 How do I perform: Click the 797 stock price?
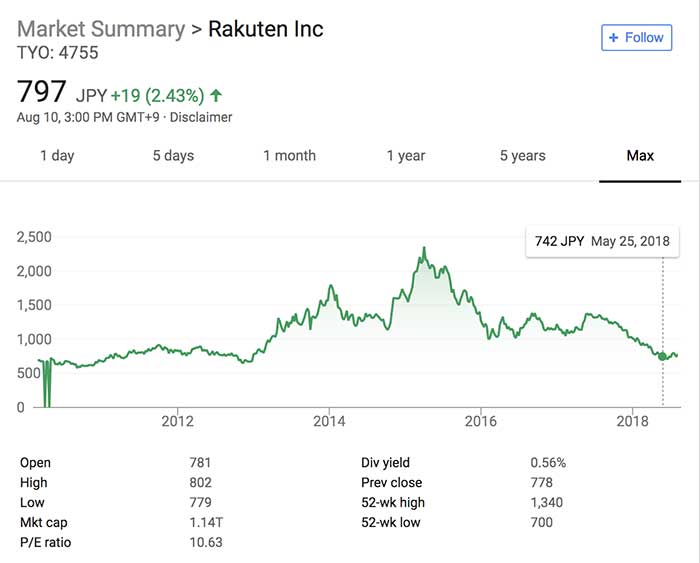click(42, 93)
